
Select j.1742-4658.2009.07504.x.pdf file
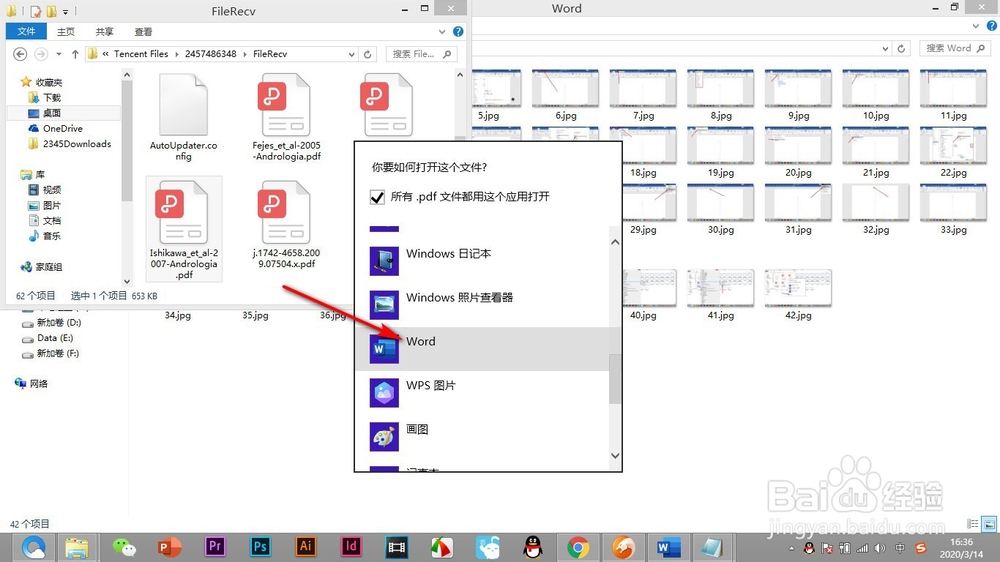[286, 225]
